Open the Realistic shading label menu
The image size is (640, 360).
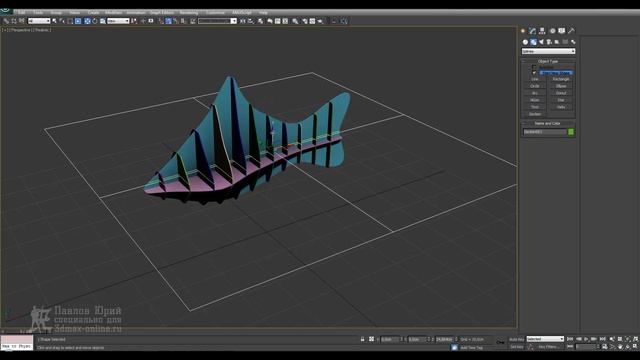click(42, 30)
